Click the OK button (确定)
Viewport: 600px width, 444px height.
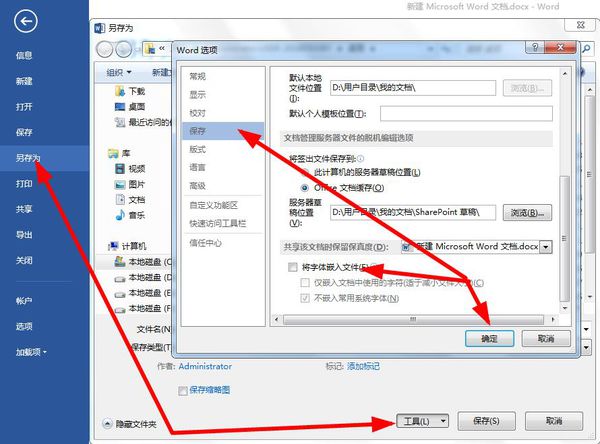pos(489,338)
